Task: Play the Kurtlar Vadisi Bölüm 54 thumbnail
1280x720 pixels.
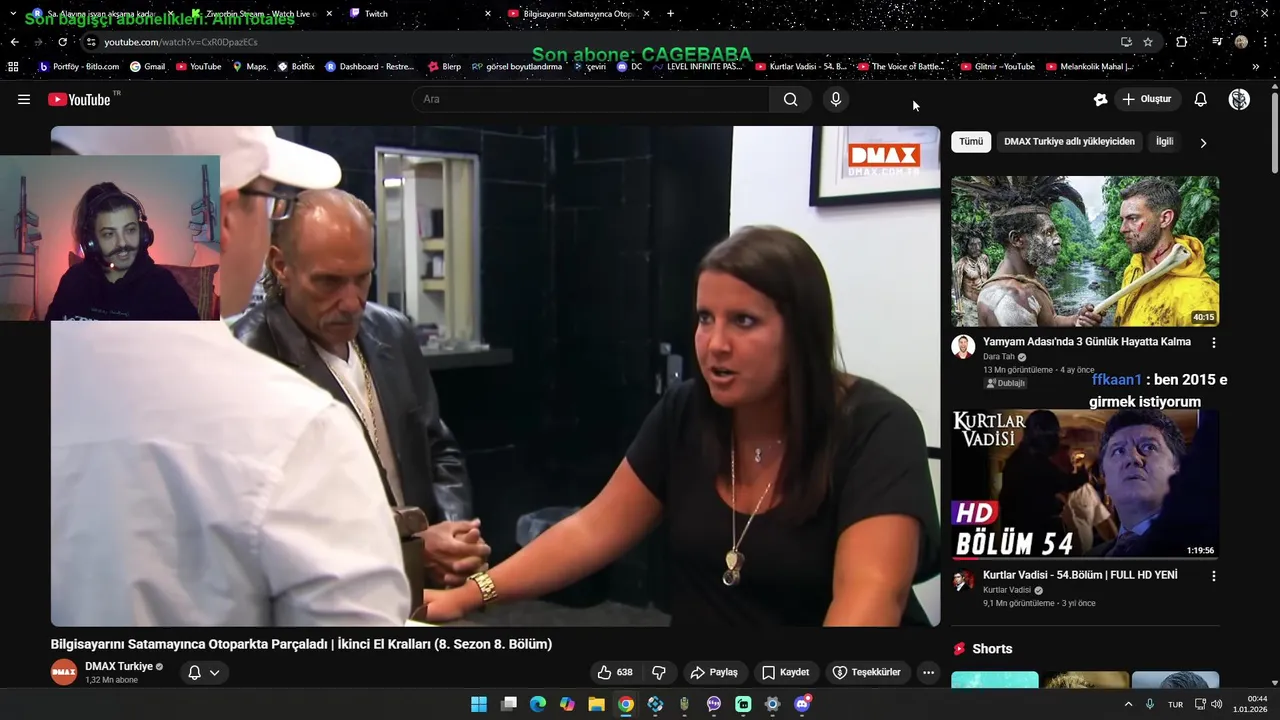Action: click(x=1085, y=484)
